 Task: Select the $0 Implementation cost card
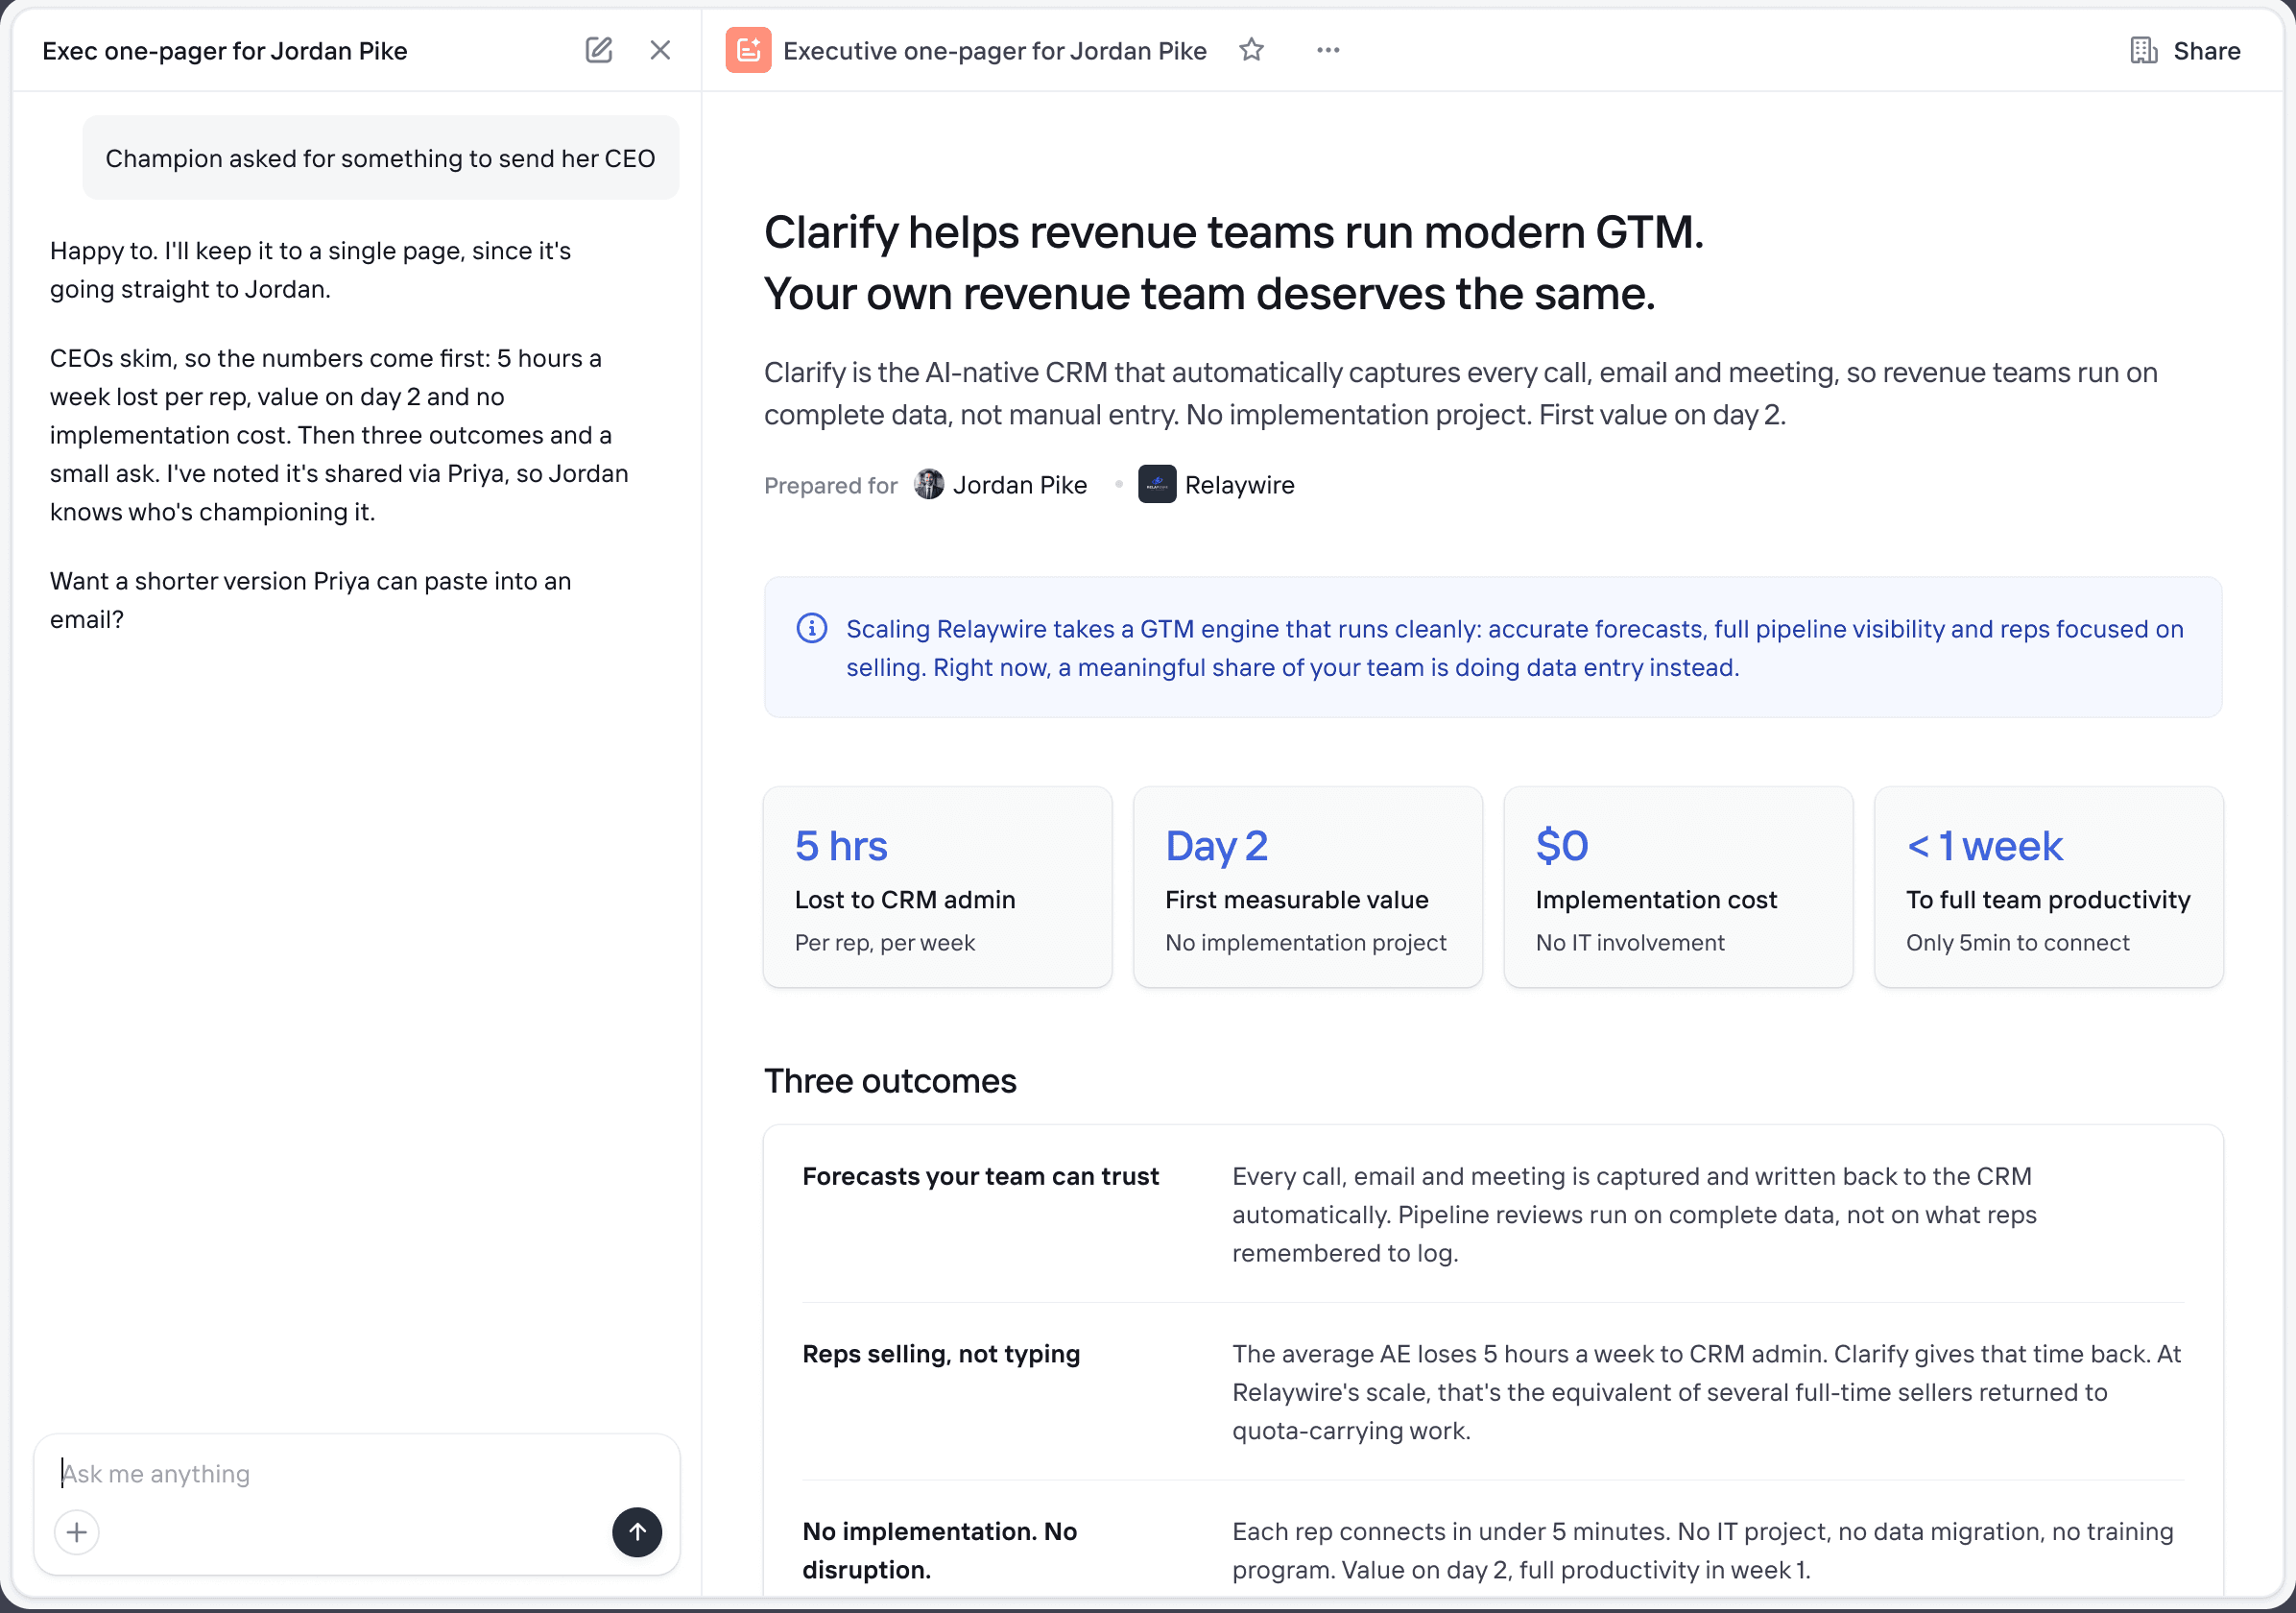pos(1678,887)
